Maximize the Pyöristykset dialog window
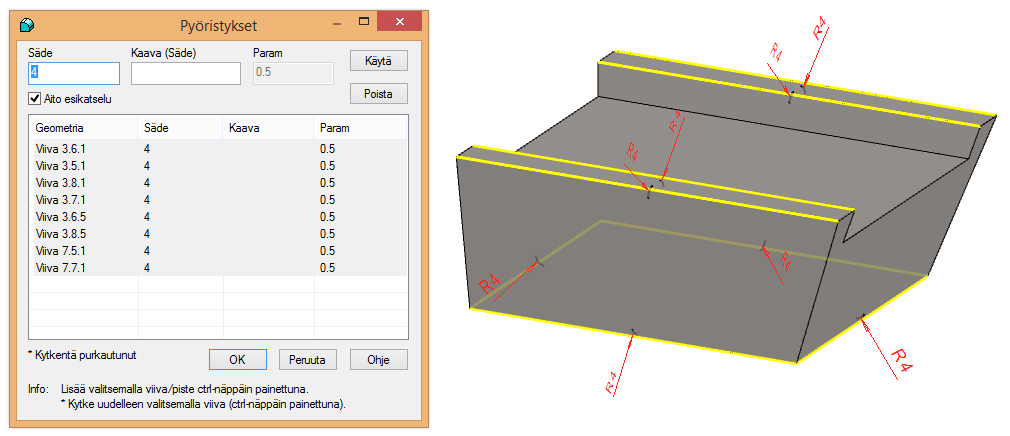 tap(366, 22)
